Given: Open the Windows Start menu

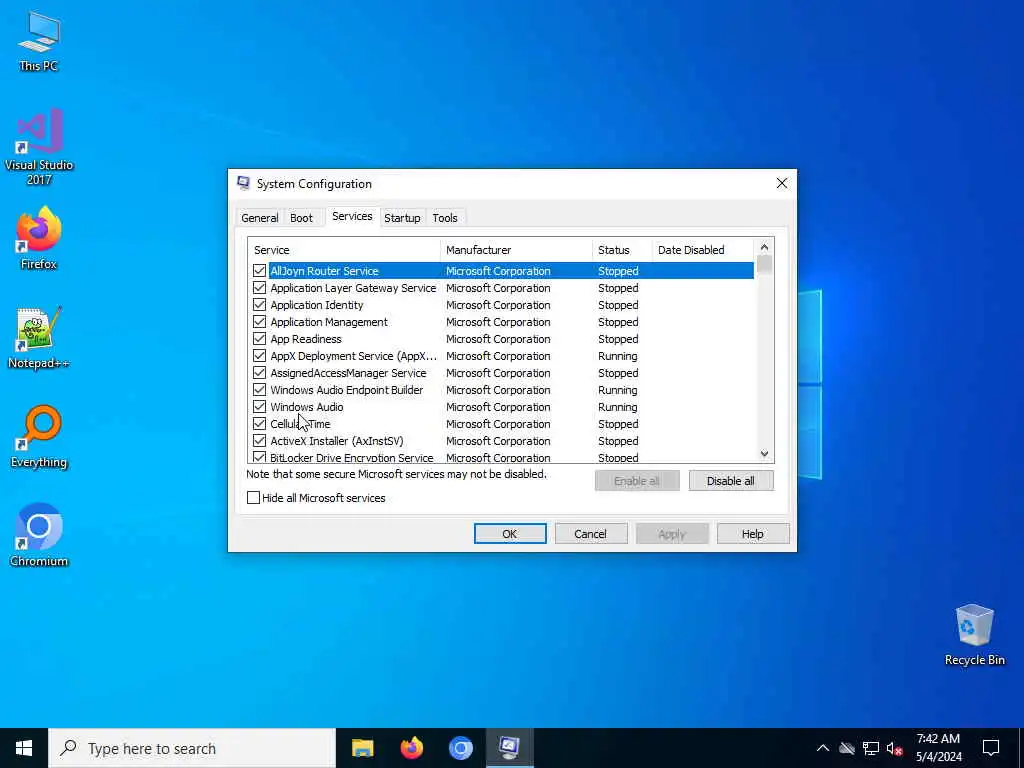Looking at the screenshot, I should point(24,748).
